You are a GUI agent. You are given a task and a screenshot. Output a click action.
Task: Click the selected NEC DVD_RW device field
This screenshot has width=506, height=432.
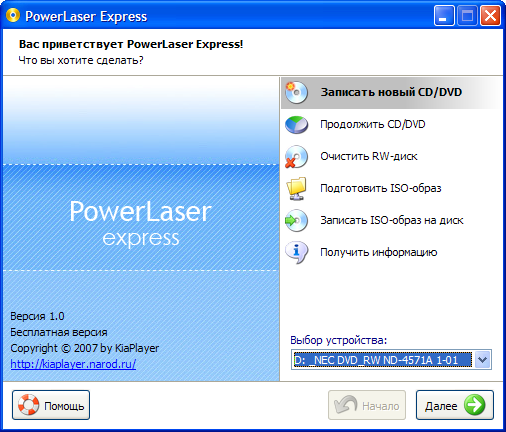point(383,360)
